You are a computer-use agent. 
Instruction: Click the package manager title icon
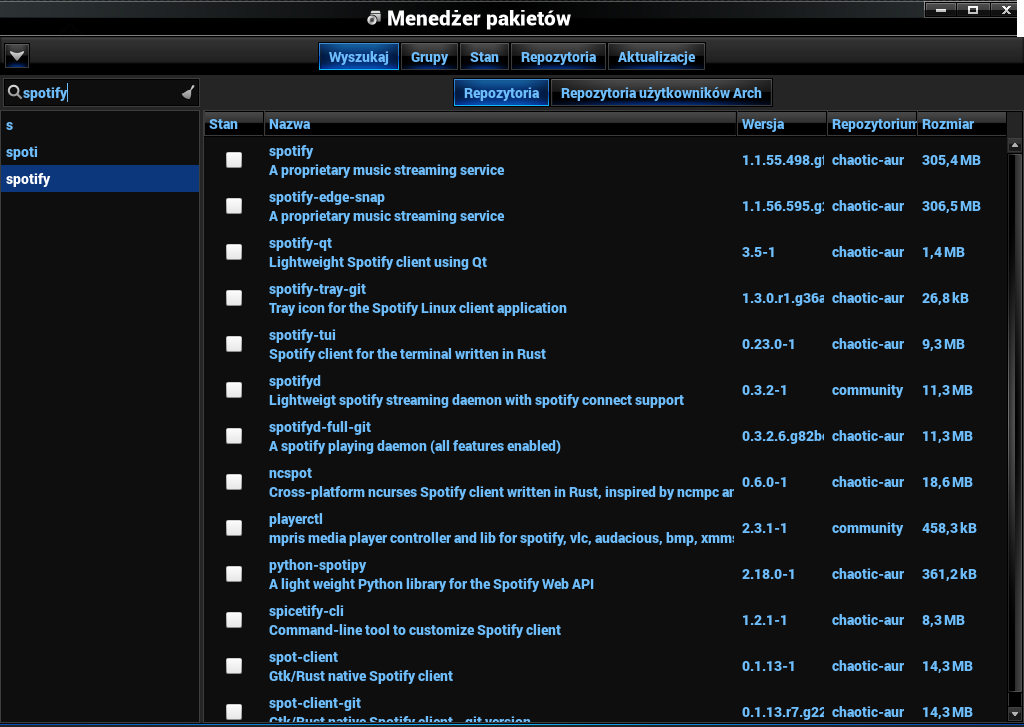pos(374,18)
